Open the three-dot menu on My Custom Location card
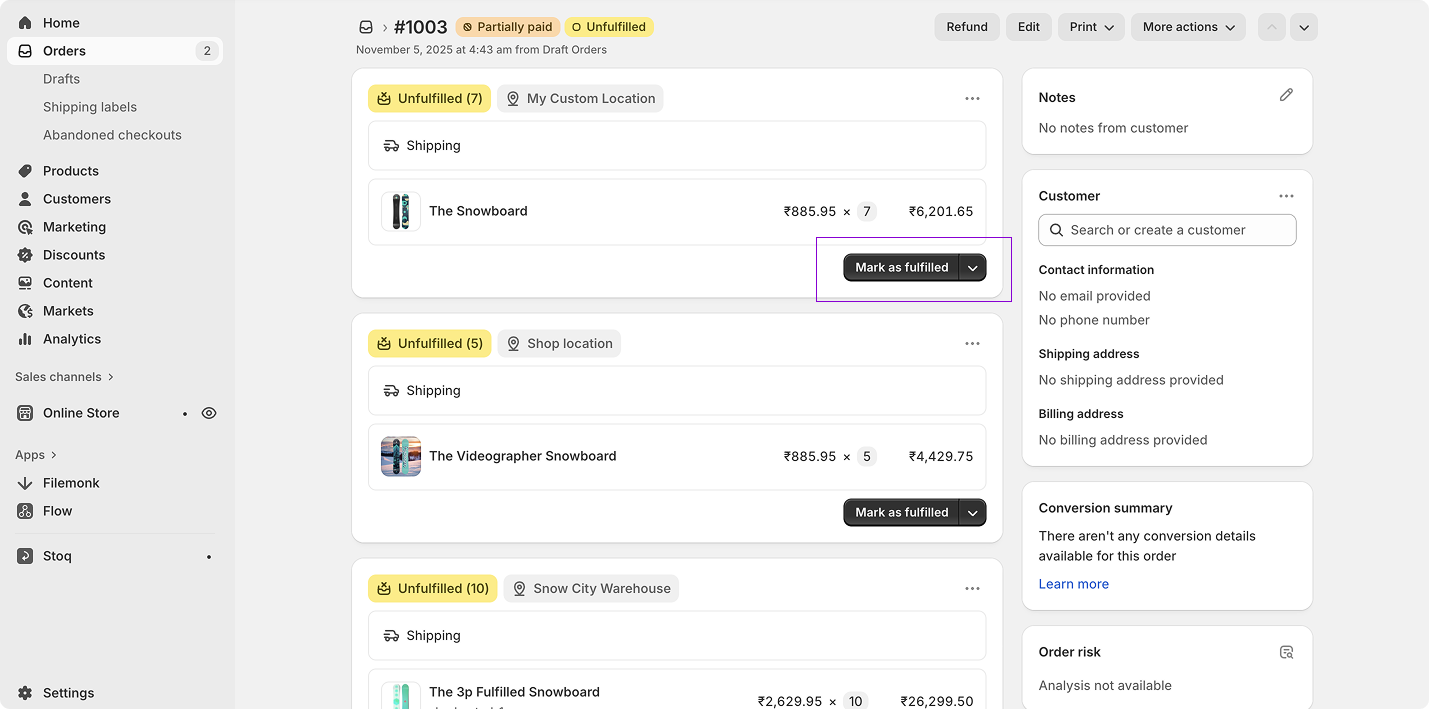 click(972, 98)
